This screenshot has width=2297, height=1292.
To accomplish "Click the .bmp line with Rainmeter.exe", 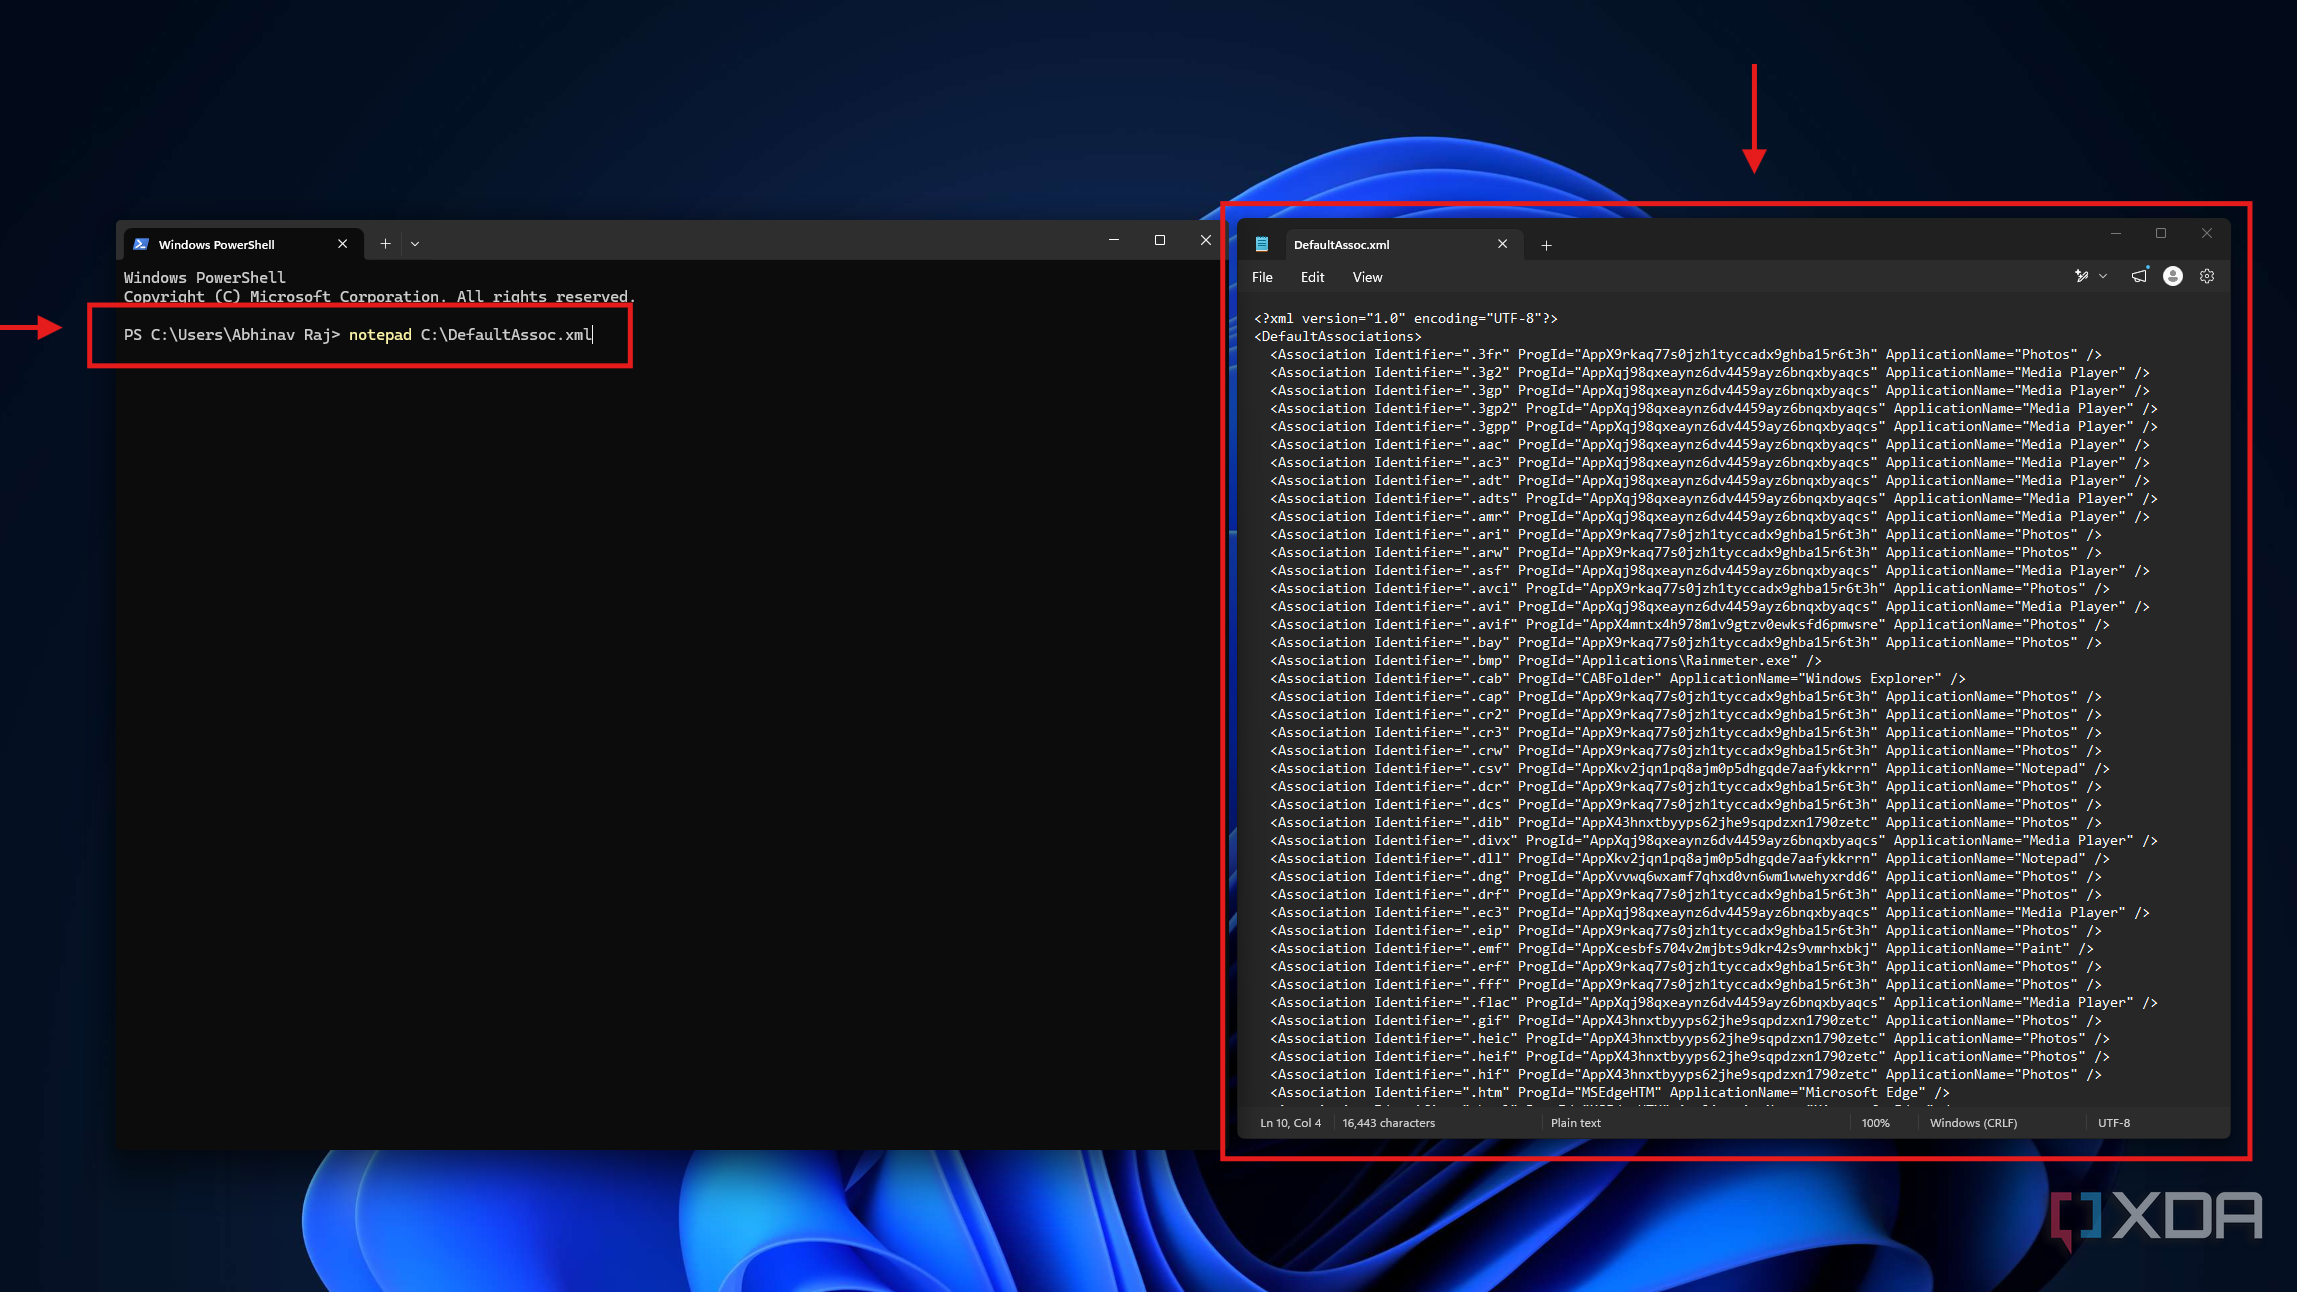I will 1546,661.
